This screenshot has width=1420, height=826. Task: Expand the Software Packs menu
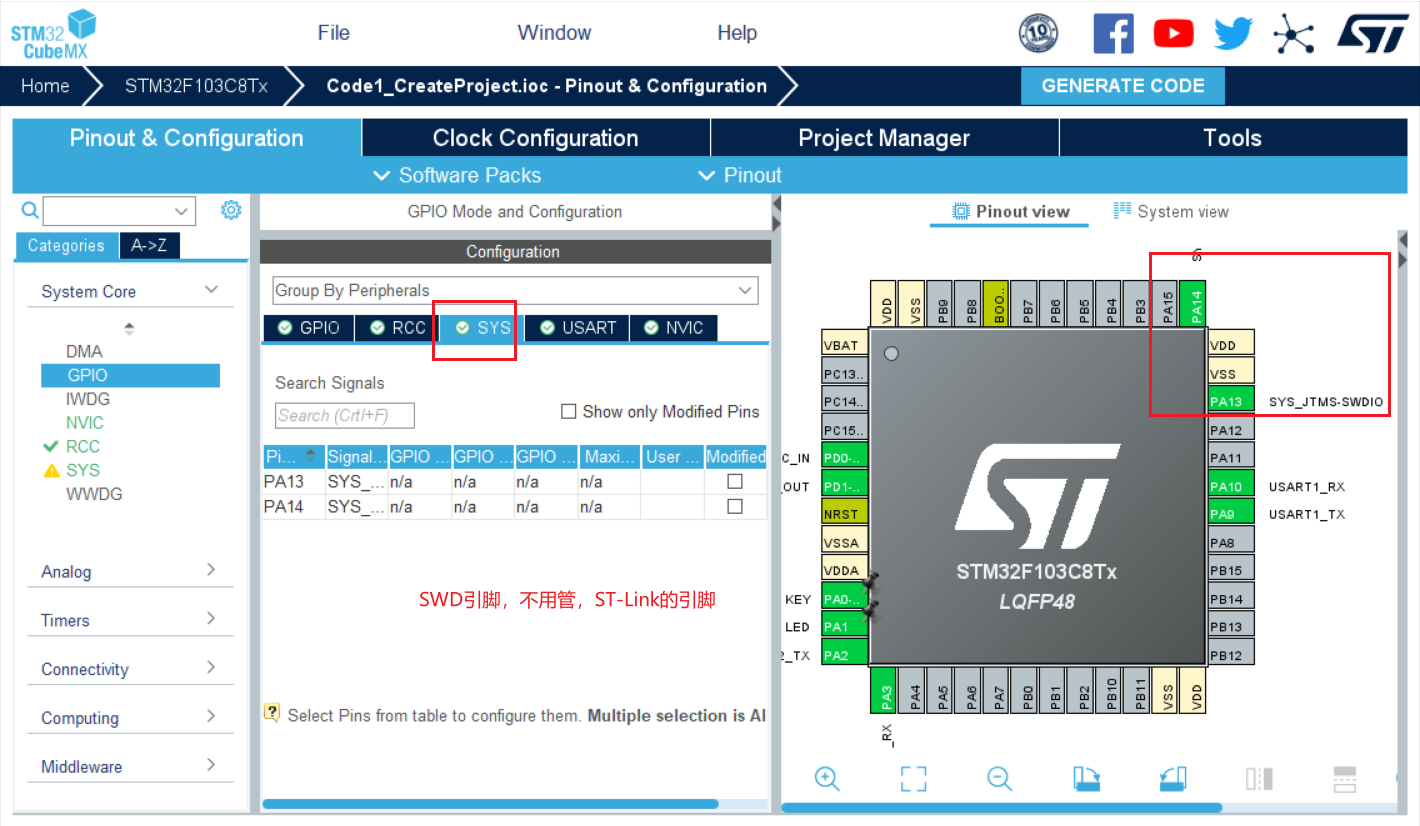pyautogui.click(x=457, y=175)
